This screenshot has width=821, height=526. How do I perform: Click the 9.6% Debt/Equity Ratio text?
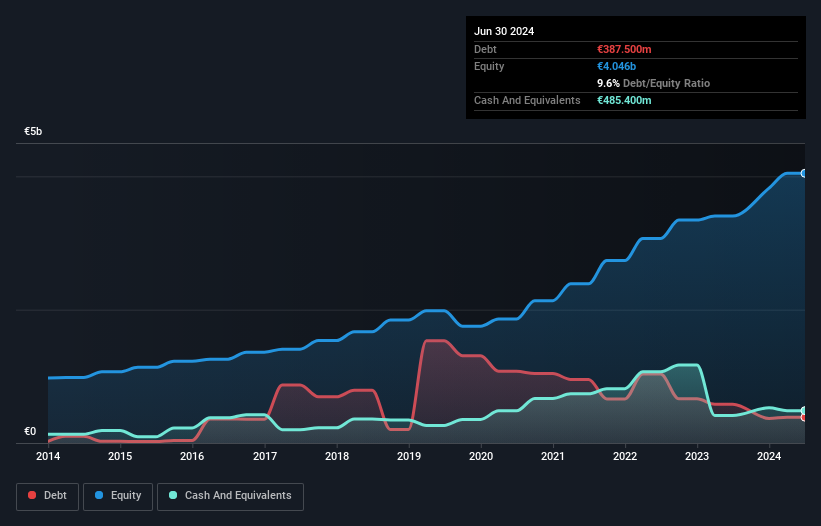click(653, 83)
